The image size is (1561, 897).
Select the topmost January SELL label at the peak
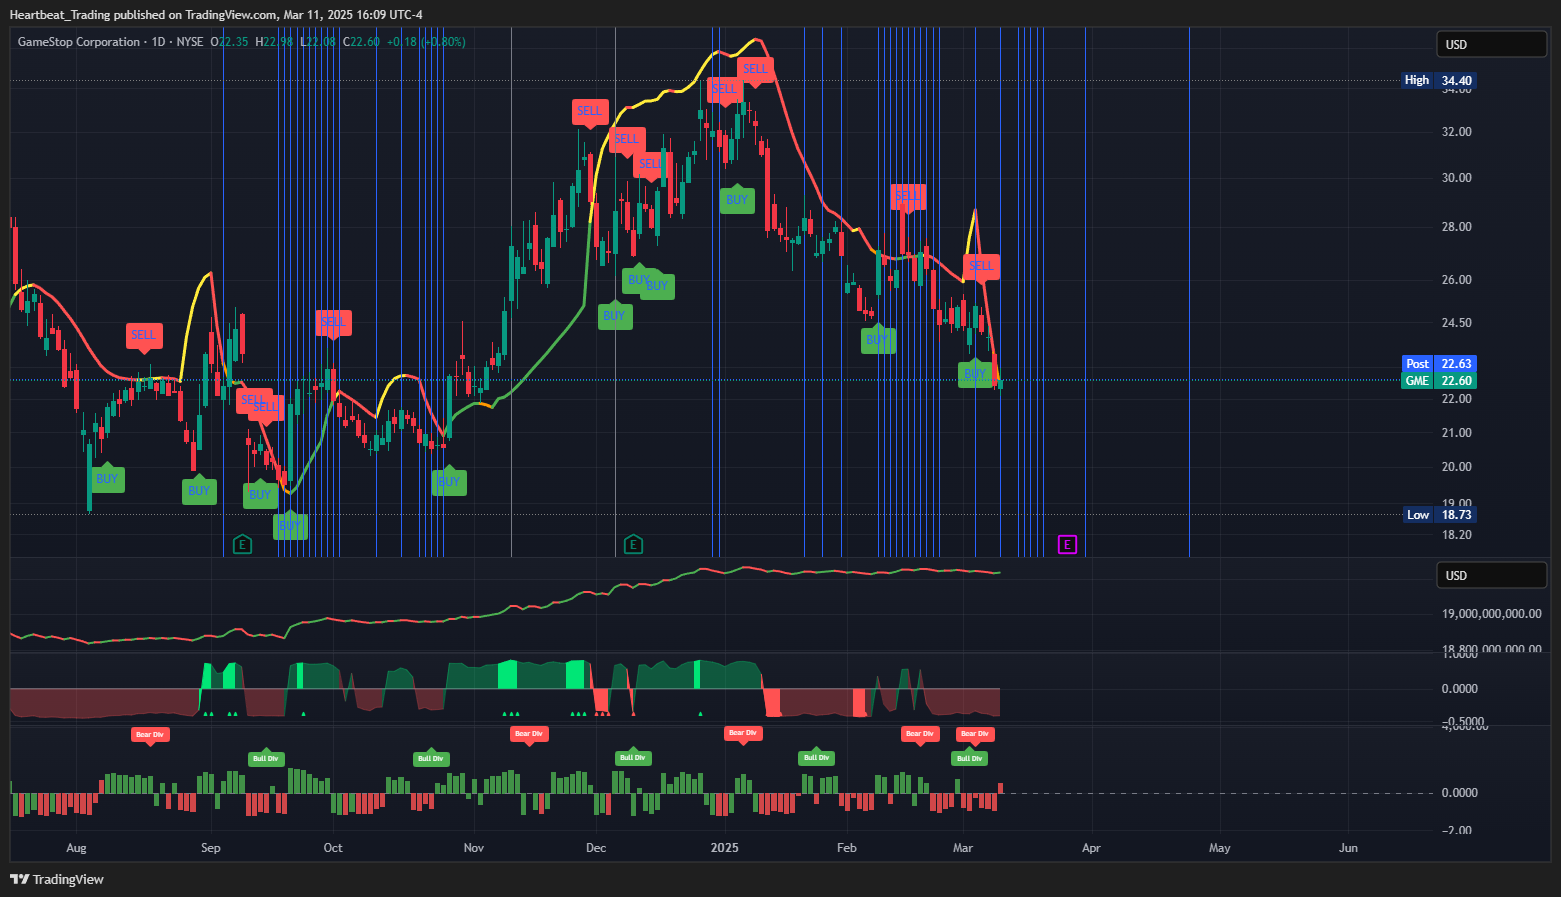[756, 70]
